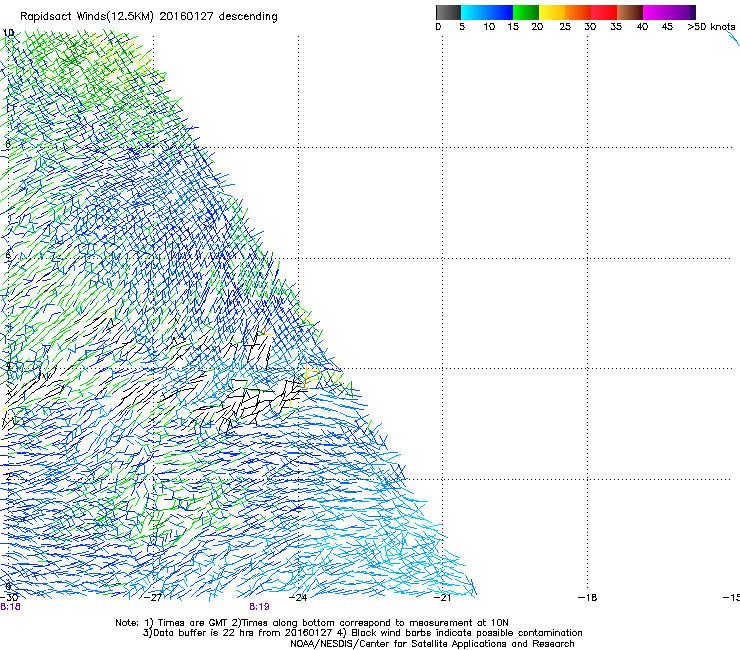Click the legend scale label '5'
This screenshot has width=740, height=650.
click(462, 27)
